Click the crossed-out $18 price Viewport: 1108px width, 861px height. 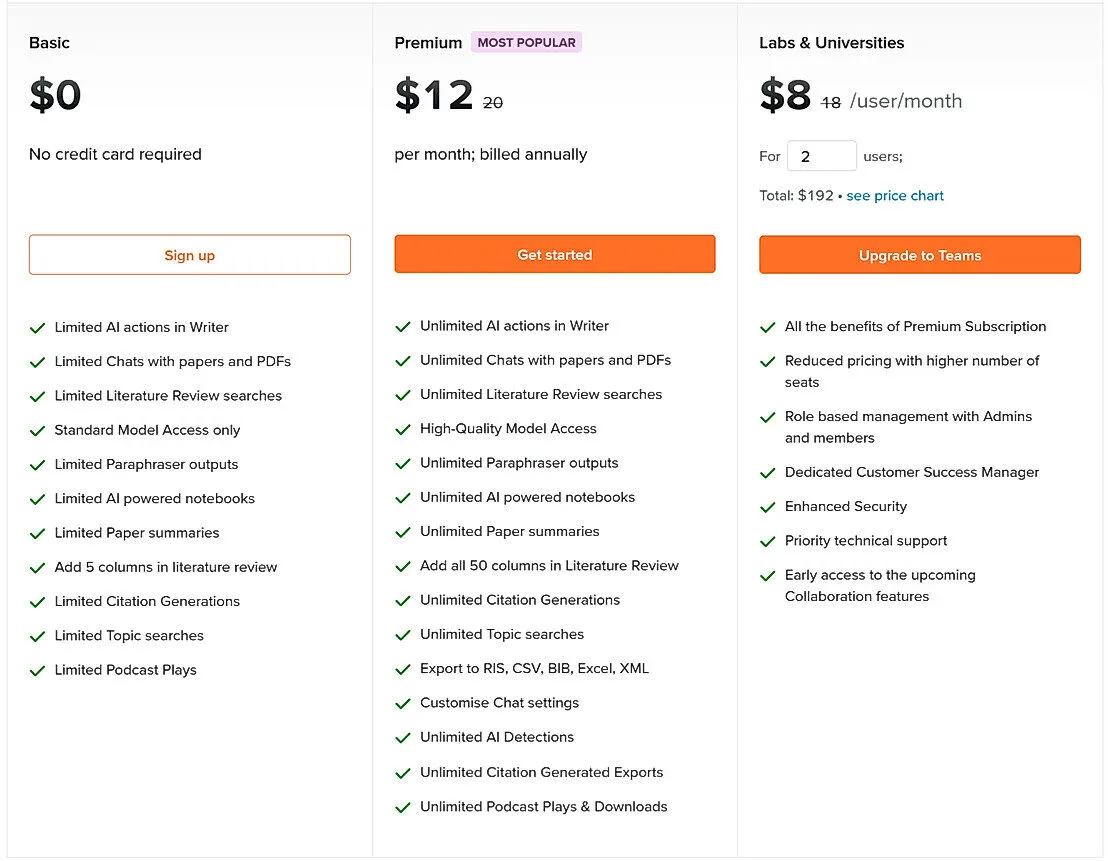[829, 101]
